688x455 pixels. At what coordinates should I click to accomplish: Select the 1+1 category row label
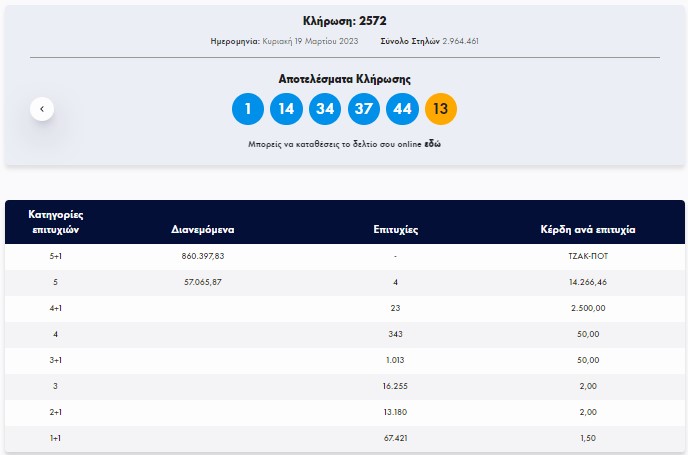(x=55, y=438)
